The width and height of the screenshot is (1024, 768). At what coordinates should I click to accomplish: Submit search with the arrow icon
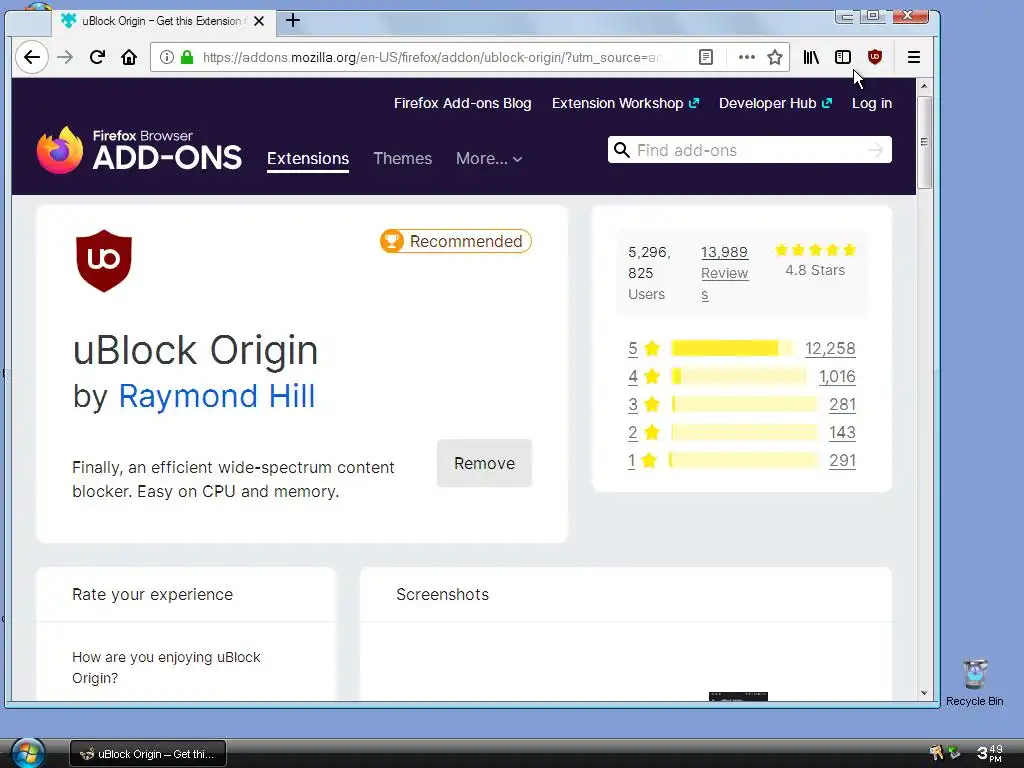click(x=875, y=150)
